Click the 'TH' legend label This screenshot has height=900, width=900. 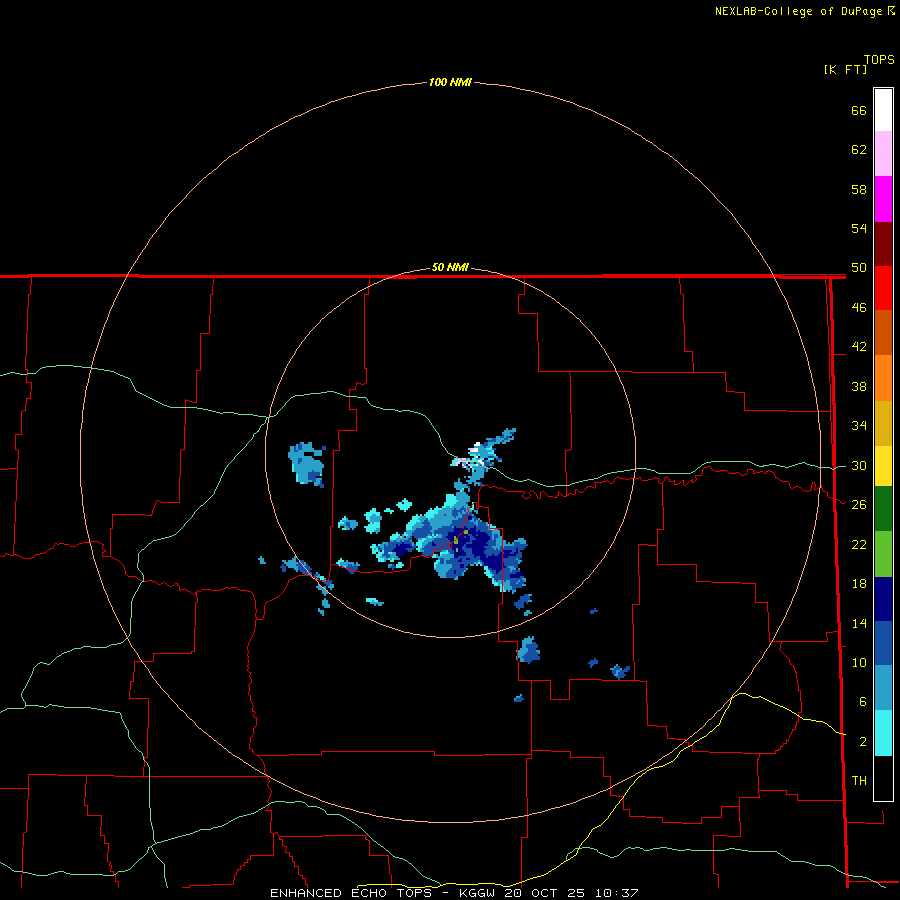click(859, 780)
